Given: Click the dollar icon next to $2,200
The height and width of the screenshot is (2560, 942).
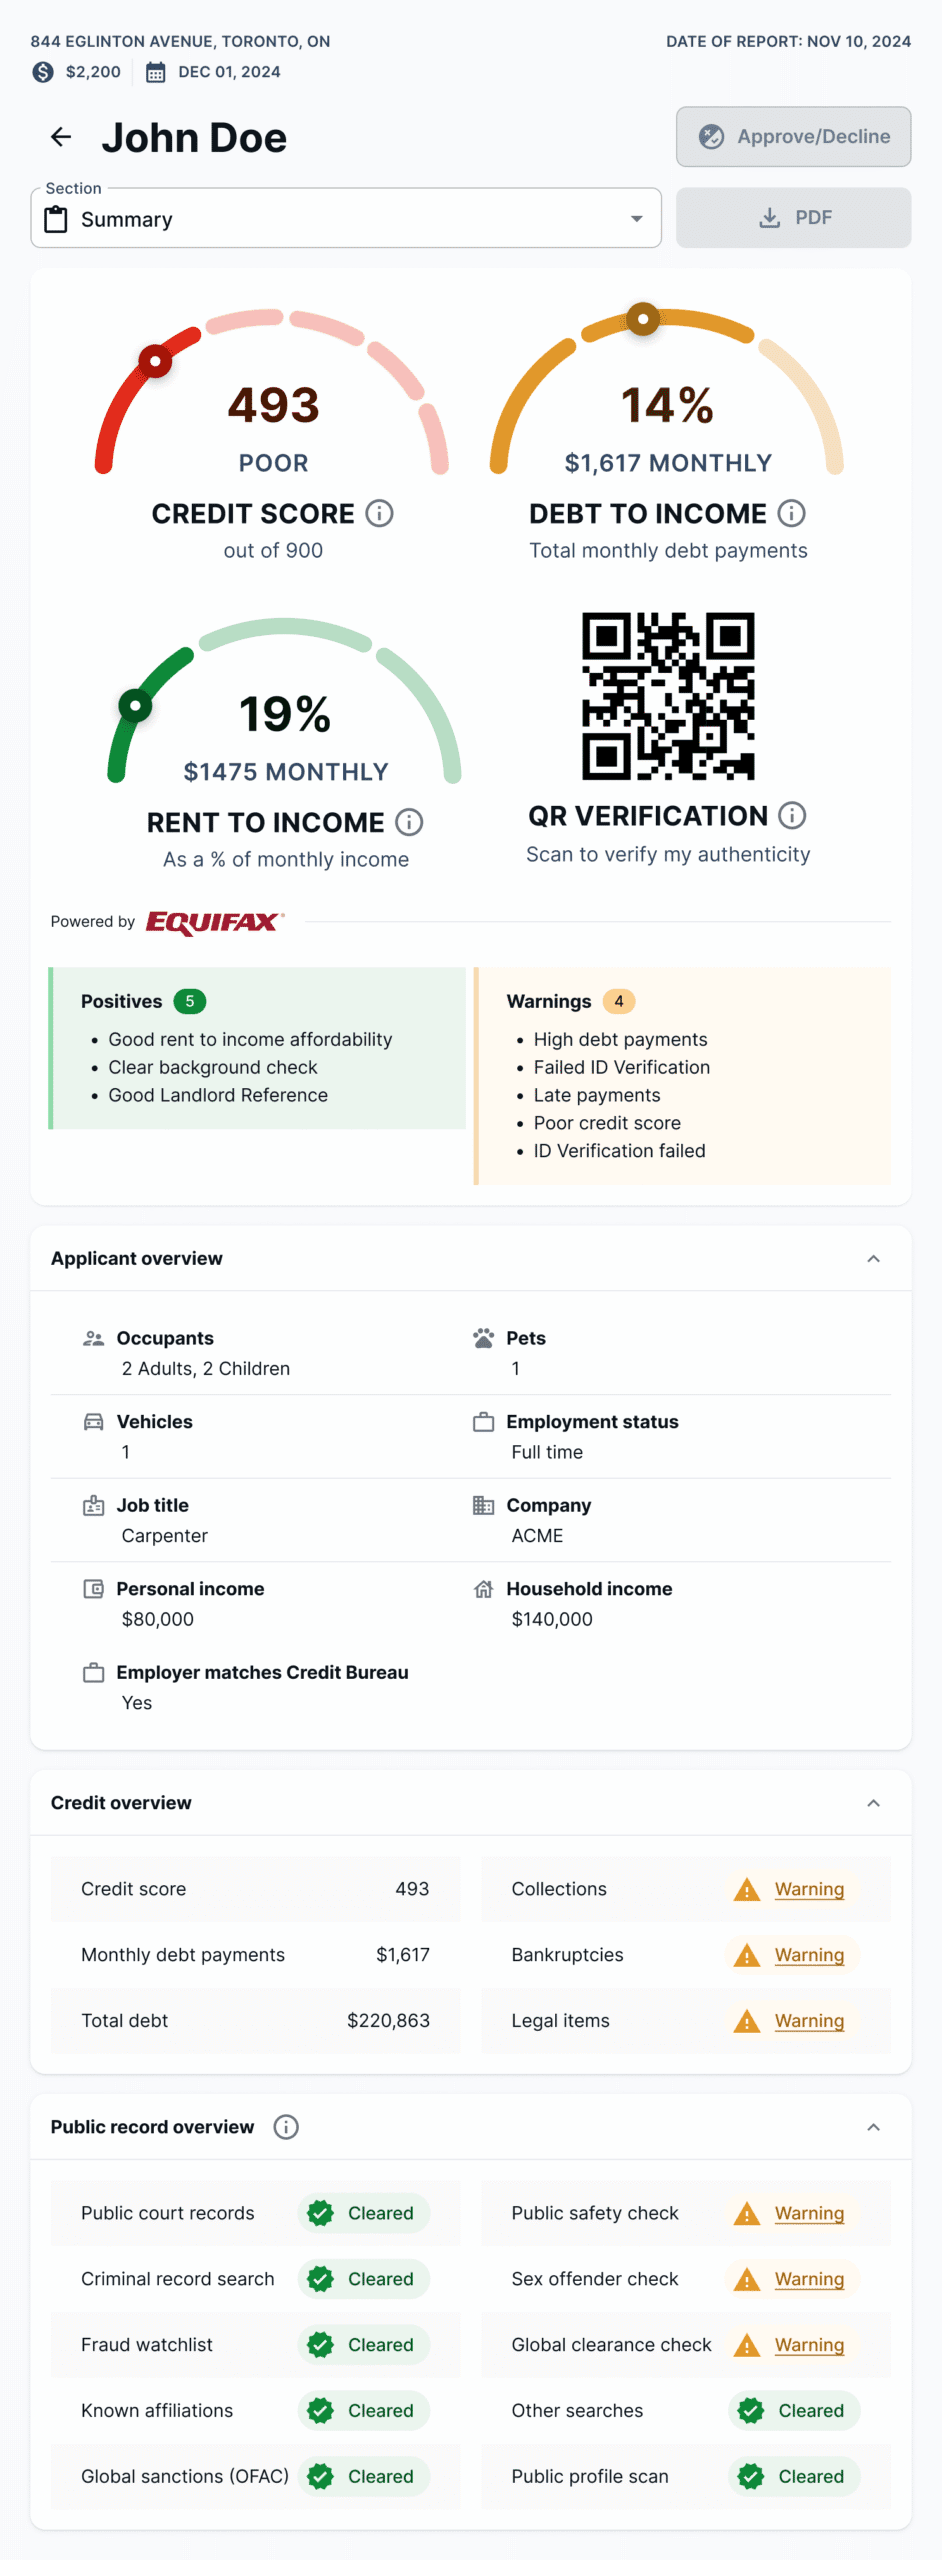Looking at the screenshot, I should click(41, 72).
